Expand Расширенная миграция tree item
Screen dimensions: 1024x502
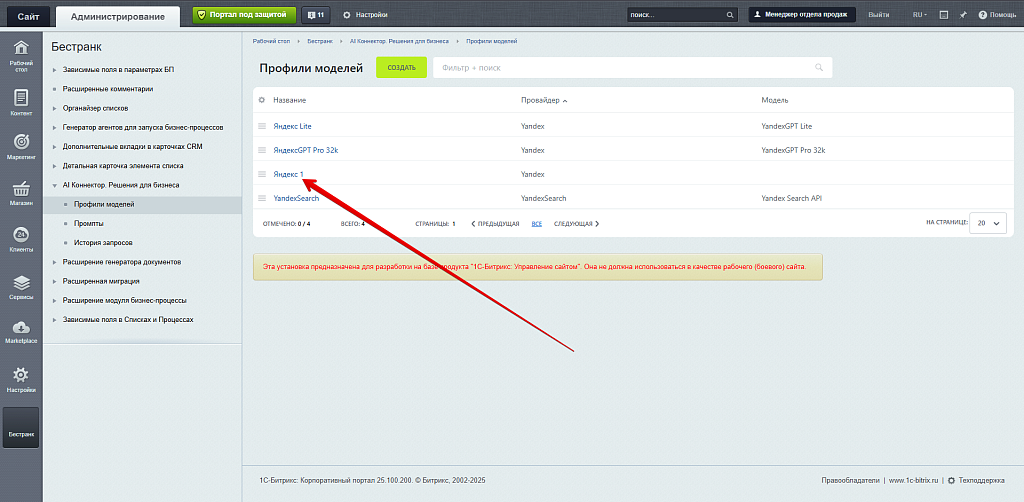click(54, 281)
